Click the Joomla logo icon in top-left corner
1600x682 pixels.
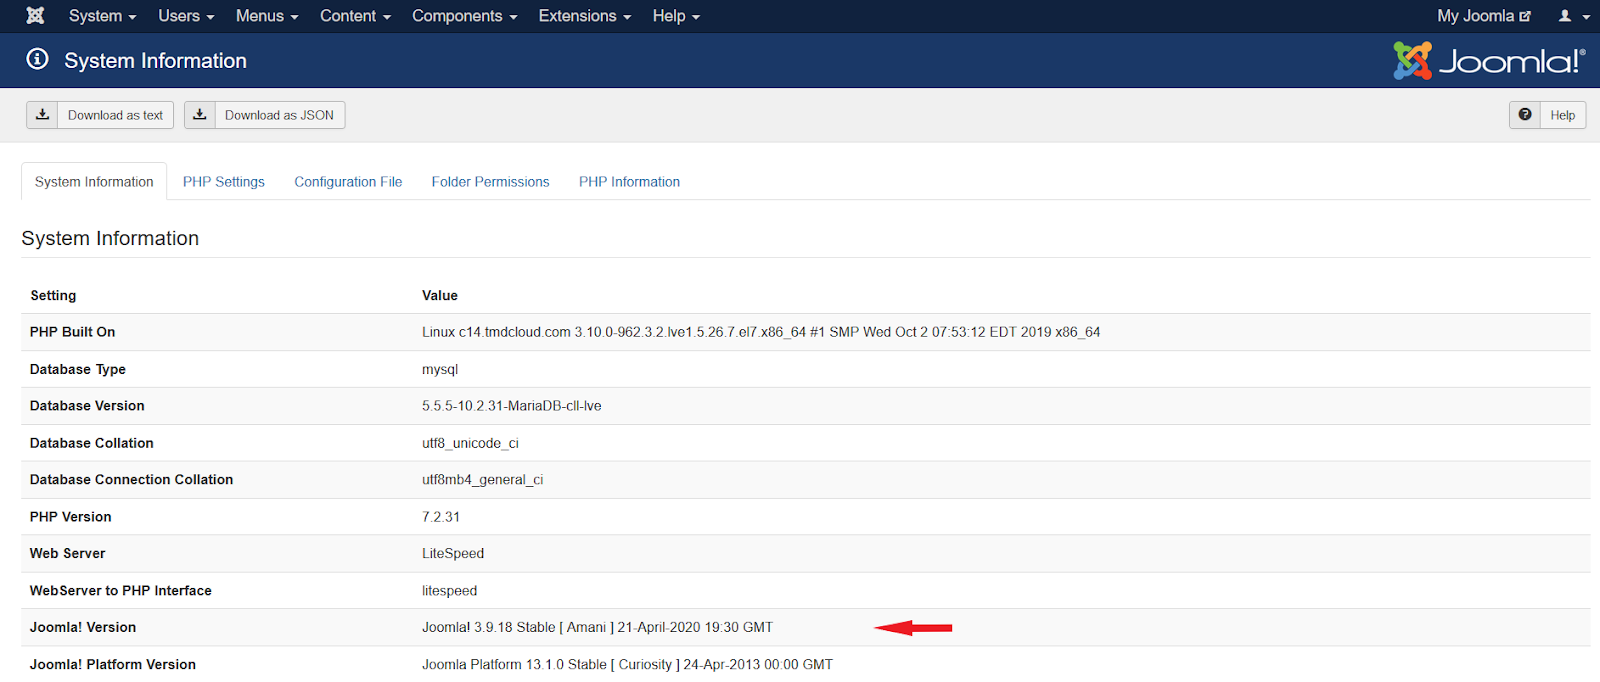35,16
